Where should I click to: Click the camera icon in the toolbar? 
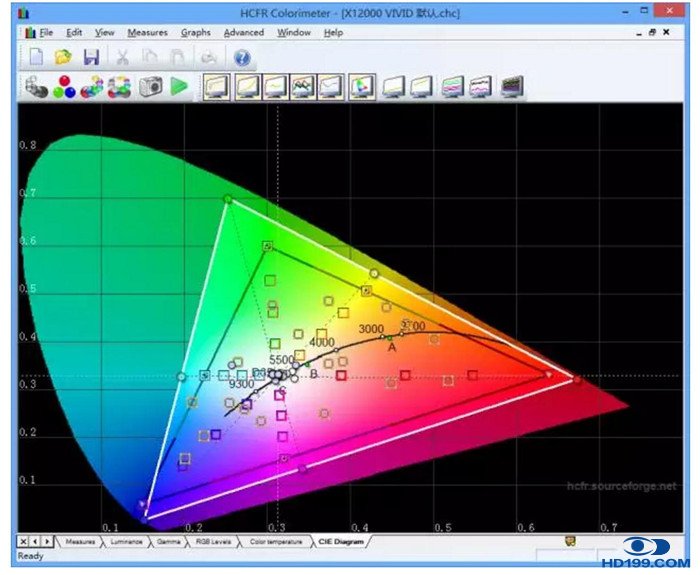[151, 87]
